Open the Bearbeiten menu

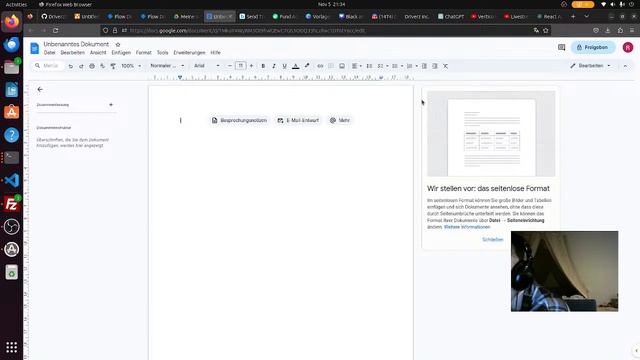coord(73,53)
